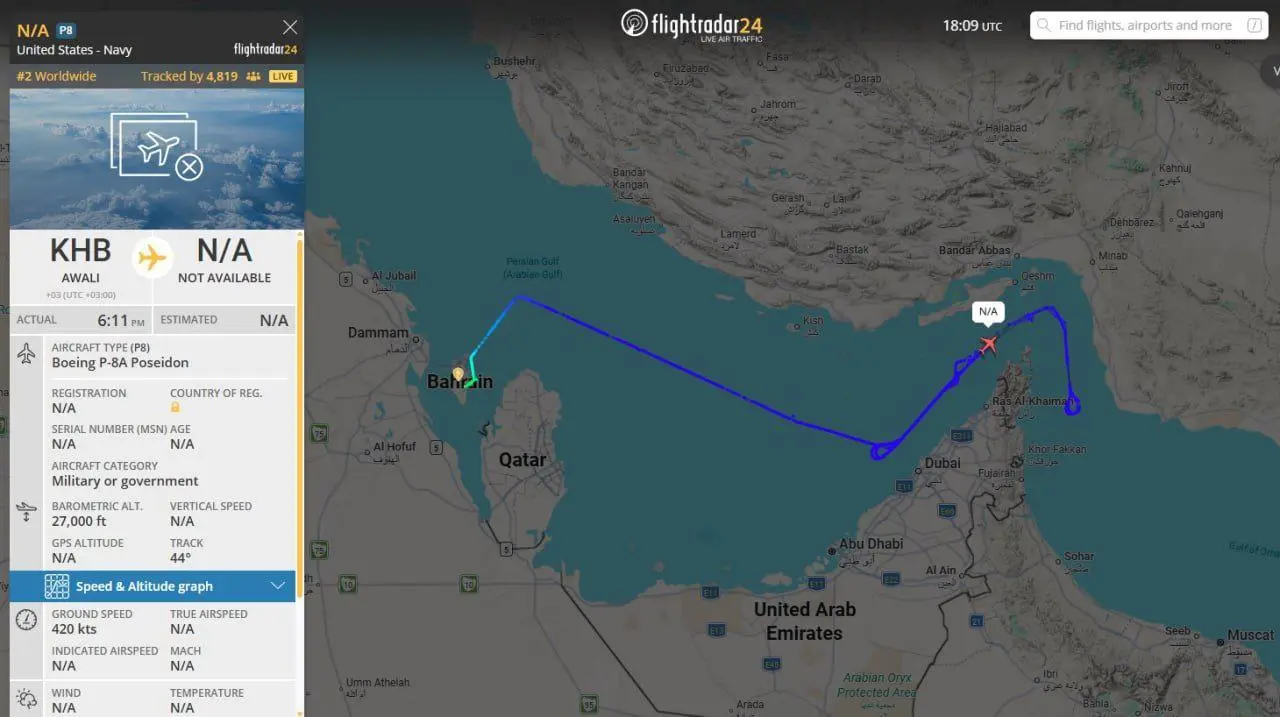Click the P8 aircraft type badge in header
Image resolution: width=1280 pixels, height=717 pixels.
click(x=65, y=30)
